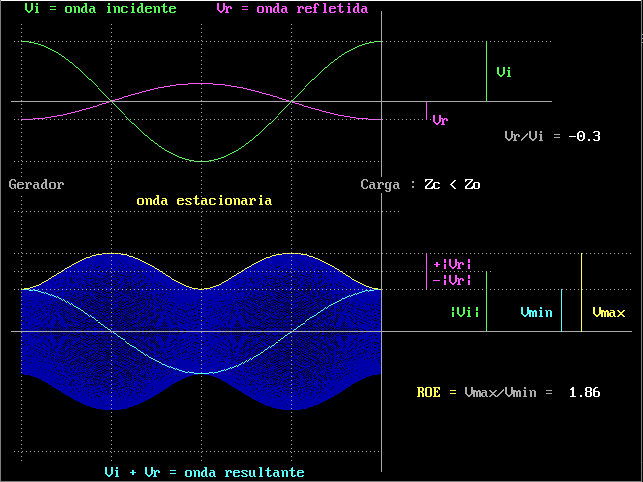
Task: Click the blue standing wave envelope area
Action: click(201, 332)
